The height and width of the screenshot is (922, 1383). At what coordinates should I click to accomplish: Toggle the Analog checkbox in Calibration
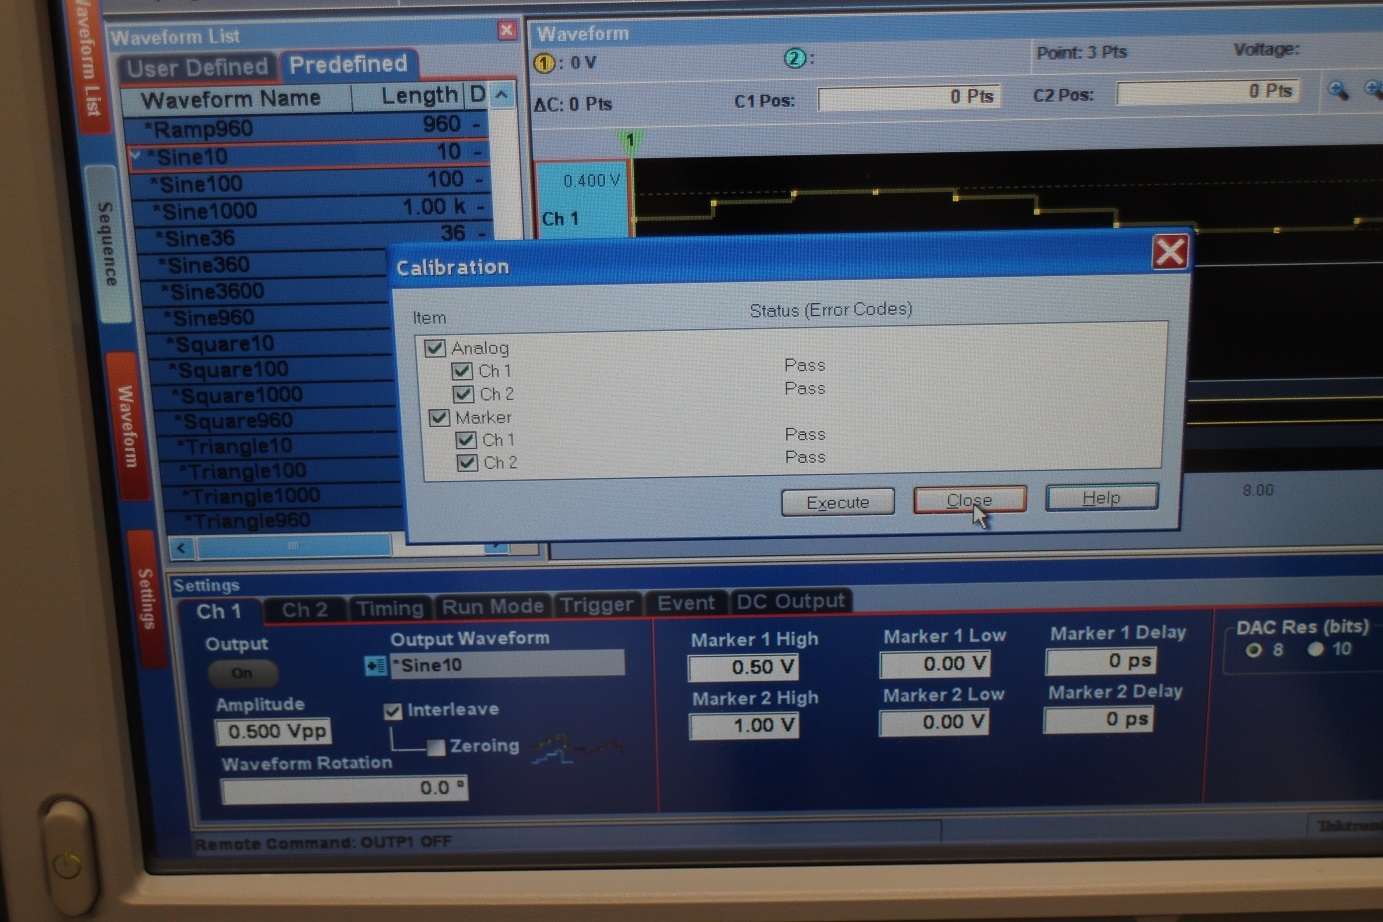pyautogui.click(x=435, y=347)
